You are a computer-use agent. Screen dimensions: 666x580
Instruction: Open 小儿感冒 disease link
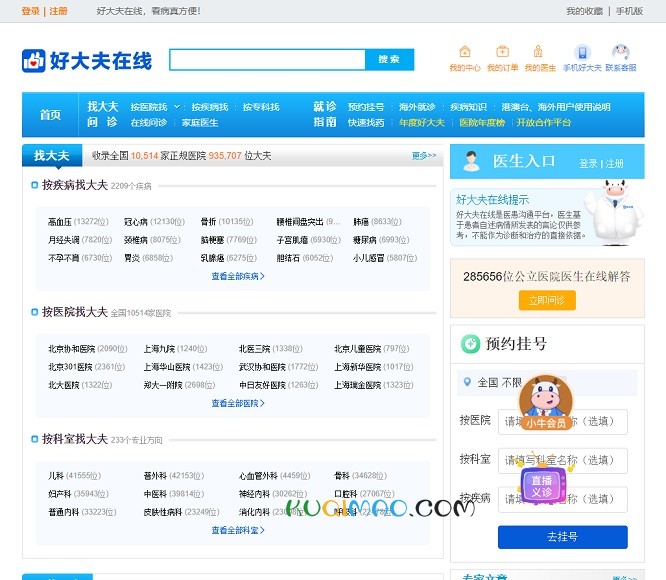(x=368, y=258)
